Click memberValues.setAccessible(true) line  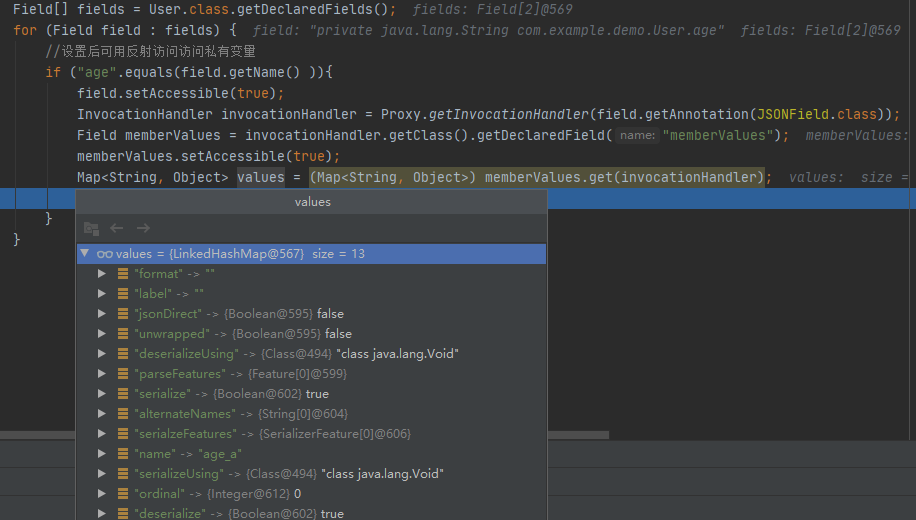[209, 156]
